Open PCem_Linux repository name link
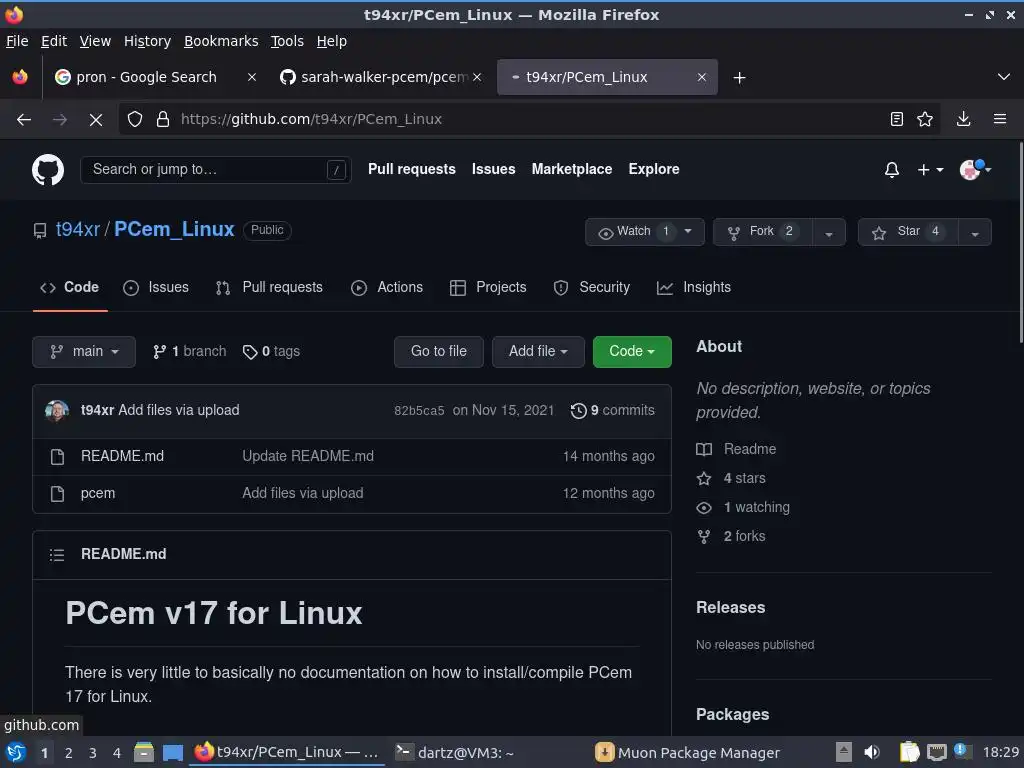 point(174,229)
